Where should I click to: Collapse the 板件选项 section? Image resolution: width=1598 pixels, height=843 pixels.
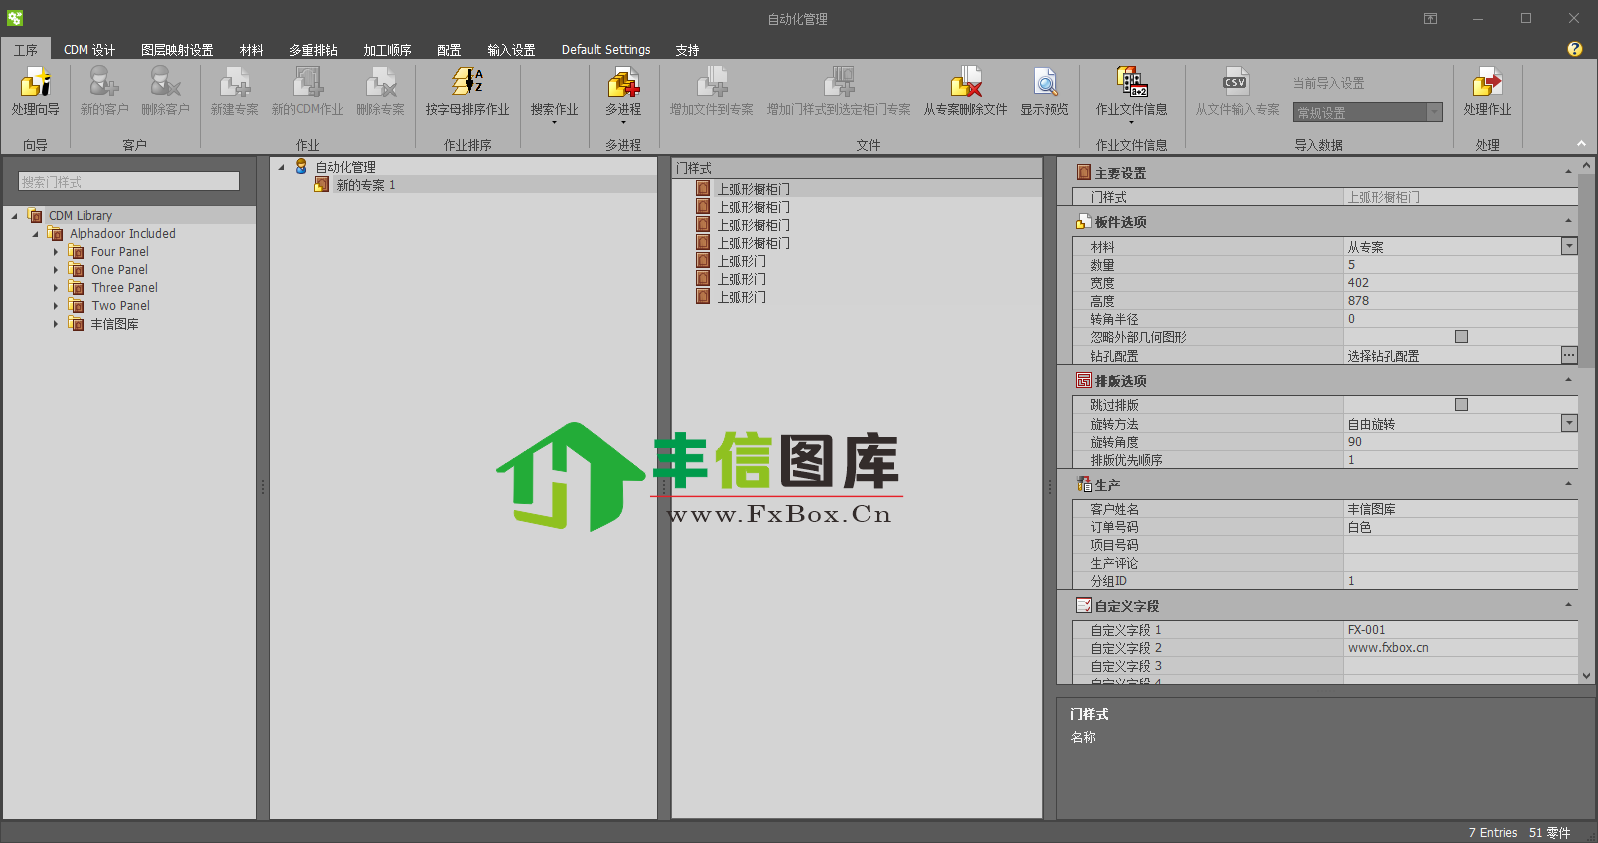pyautogui.click(x=1568, y=221)
